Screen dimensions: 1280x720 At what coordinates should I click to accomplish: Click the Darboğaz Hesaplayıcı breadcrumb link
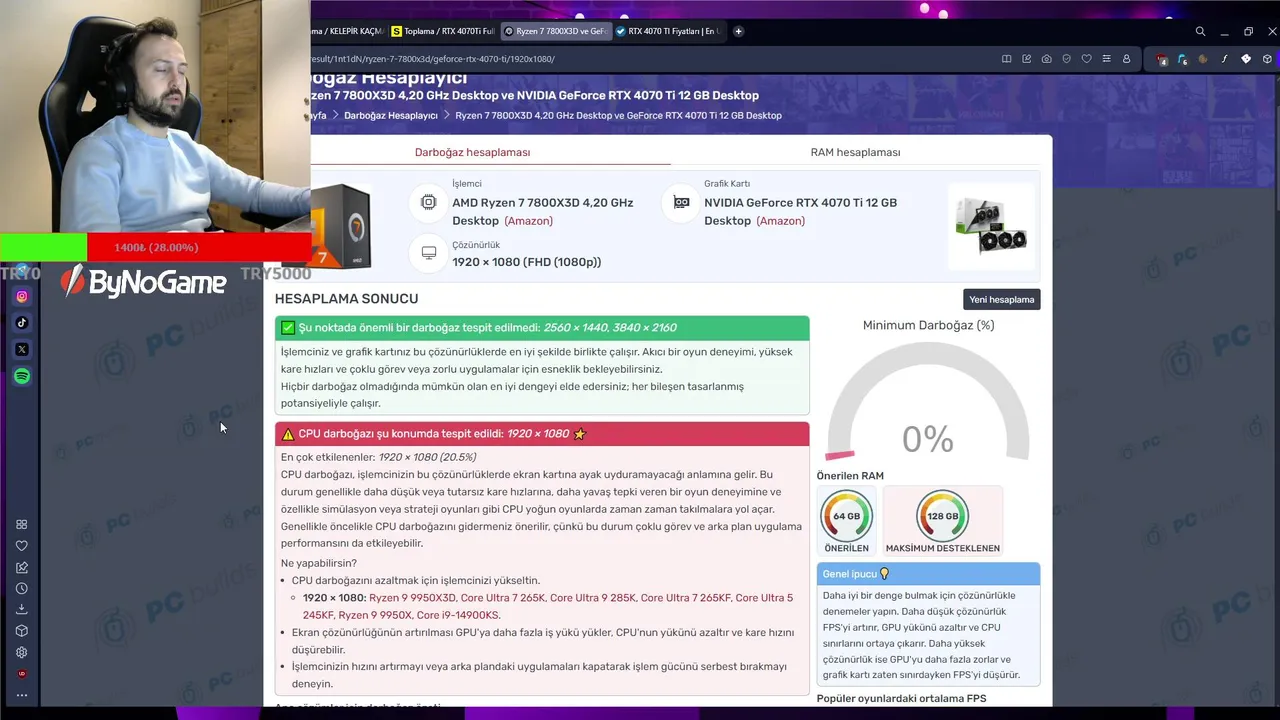(x=391, y=115)
